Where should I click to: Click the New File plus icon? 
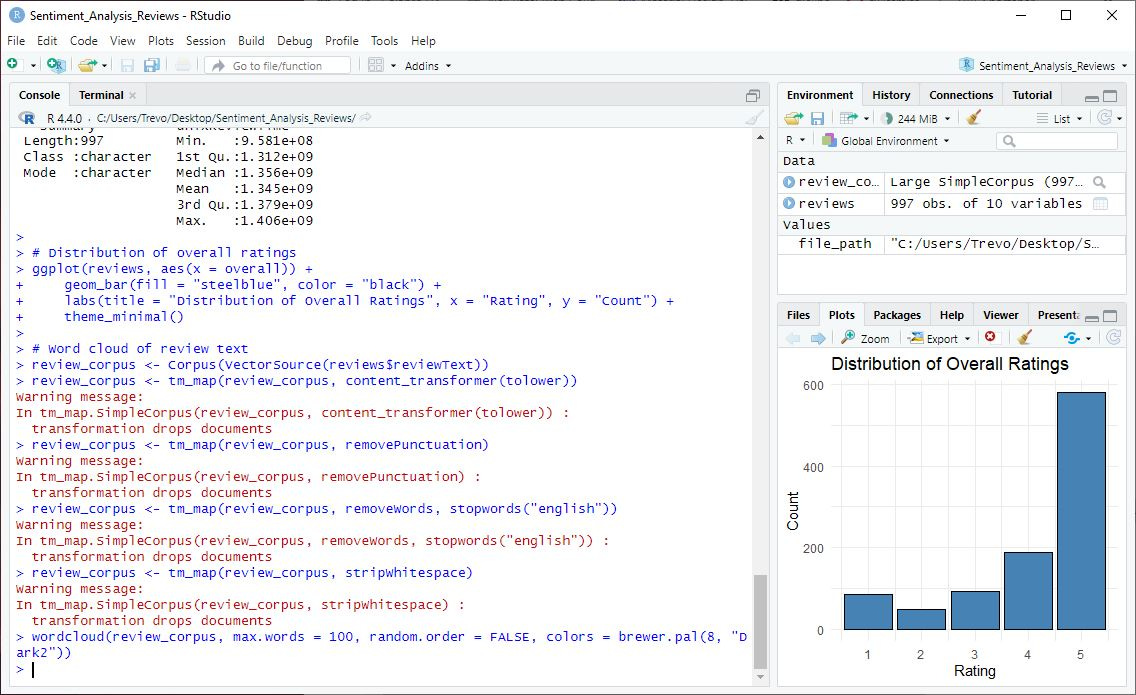click(12, 64)
